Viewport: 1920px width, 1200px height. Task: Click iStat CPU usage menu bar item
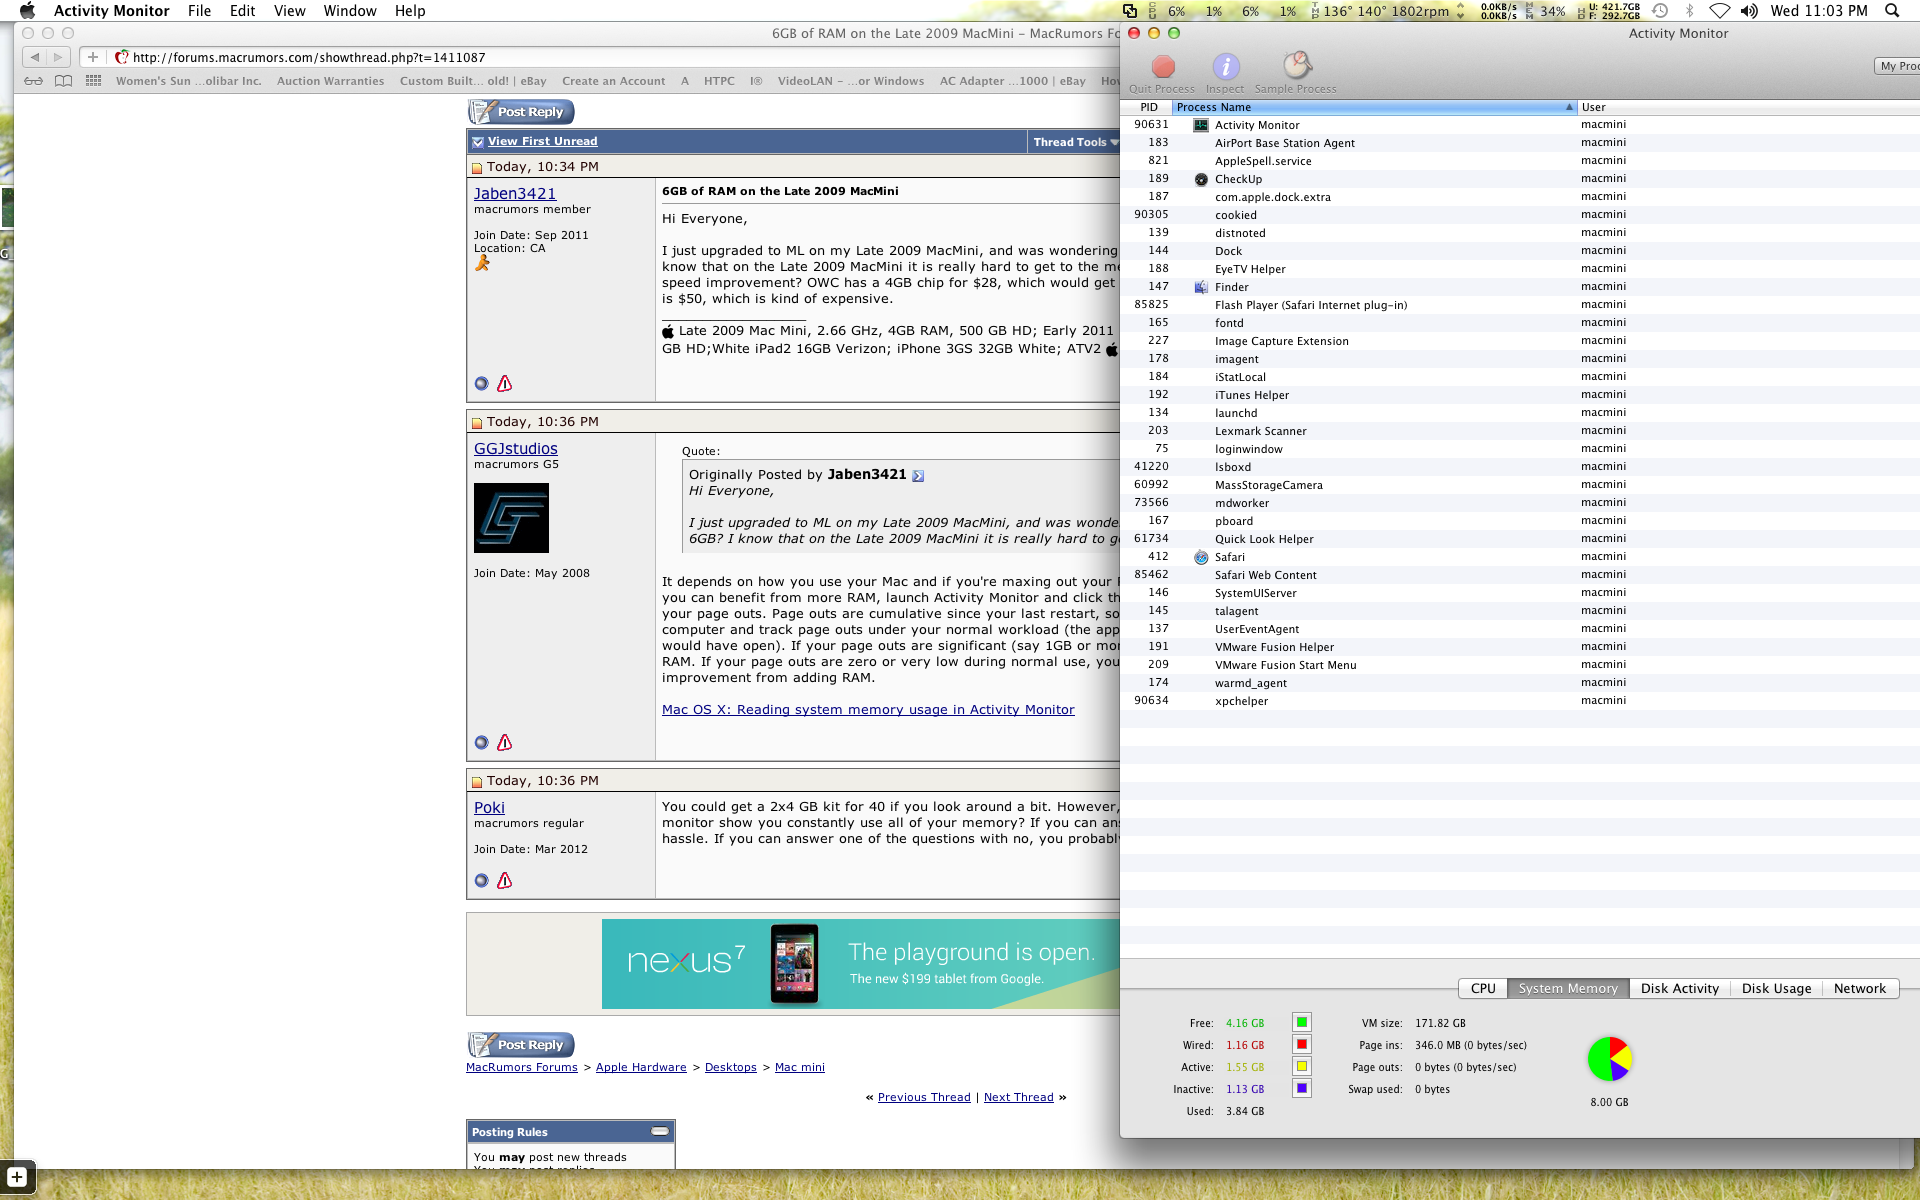[x=1223, y=11]
